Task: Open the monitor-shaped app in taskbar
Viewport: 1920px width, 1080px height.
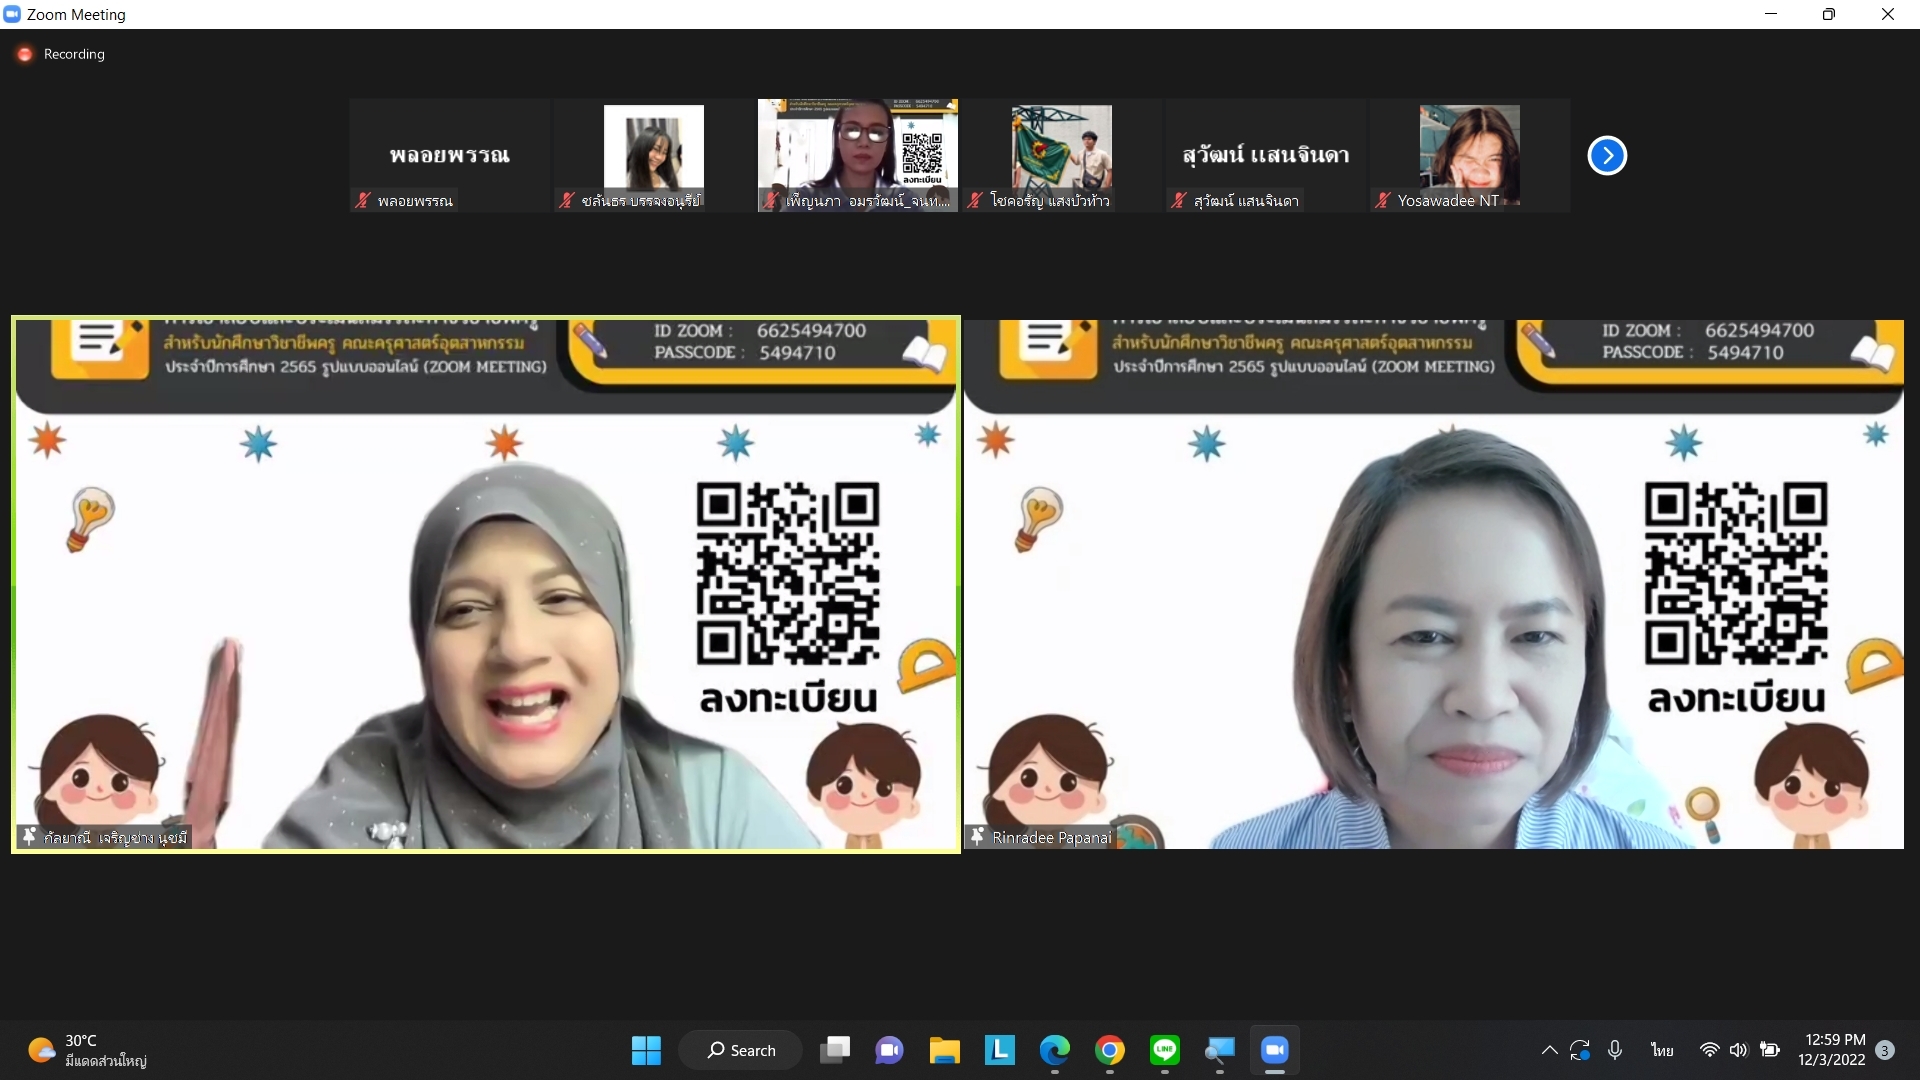Action: pos(1219,1050)
